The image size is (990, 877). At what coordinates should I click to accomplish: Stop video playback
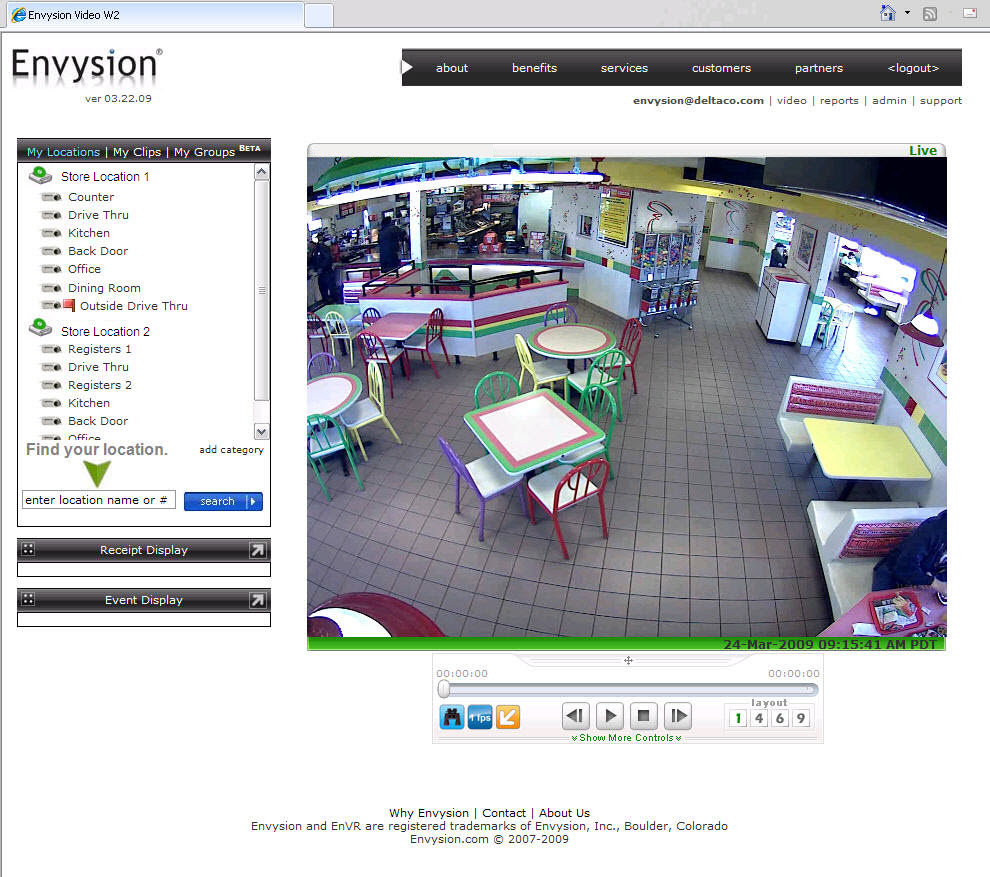coord(643,715)
